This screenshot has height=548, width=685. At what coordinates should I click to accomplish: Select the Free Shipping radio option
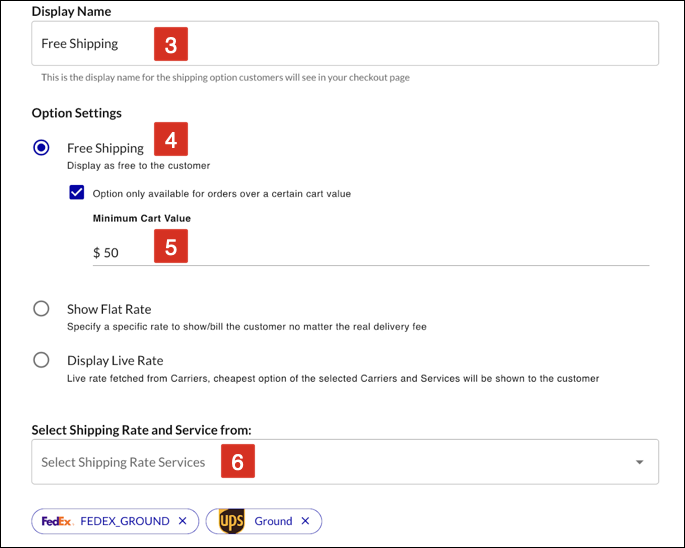click(x=42, y=148)
